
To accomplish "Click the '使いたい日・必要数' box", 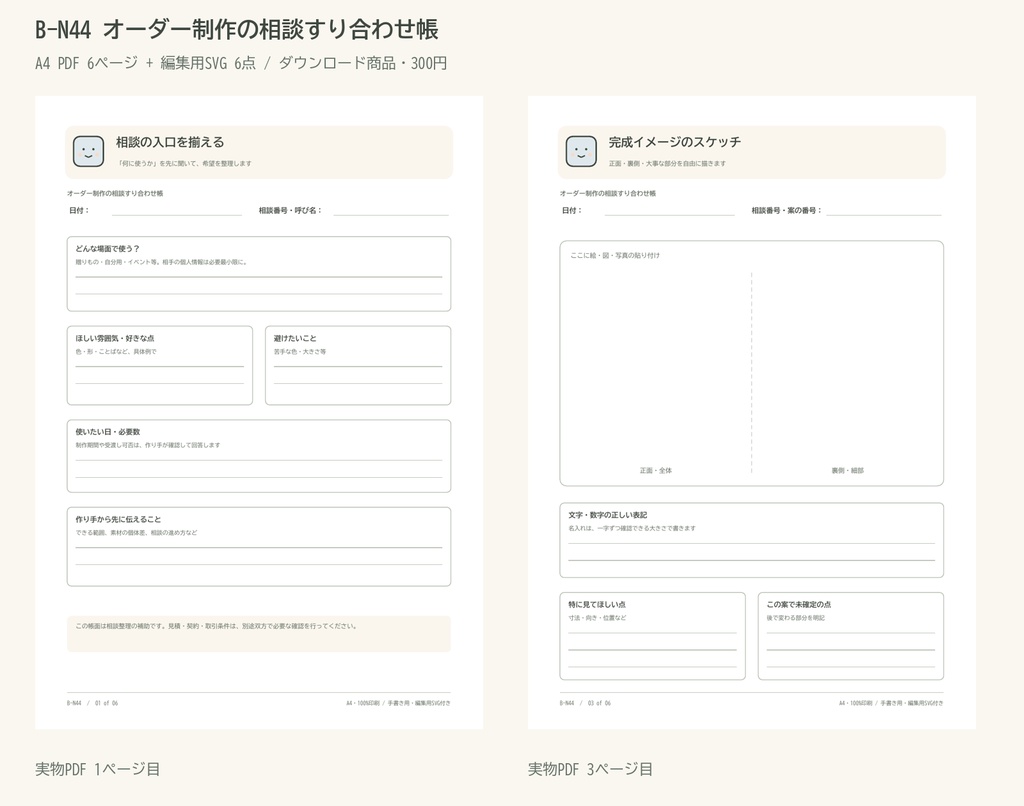I will [259, 456].
